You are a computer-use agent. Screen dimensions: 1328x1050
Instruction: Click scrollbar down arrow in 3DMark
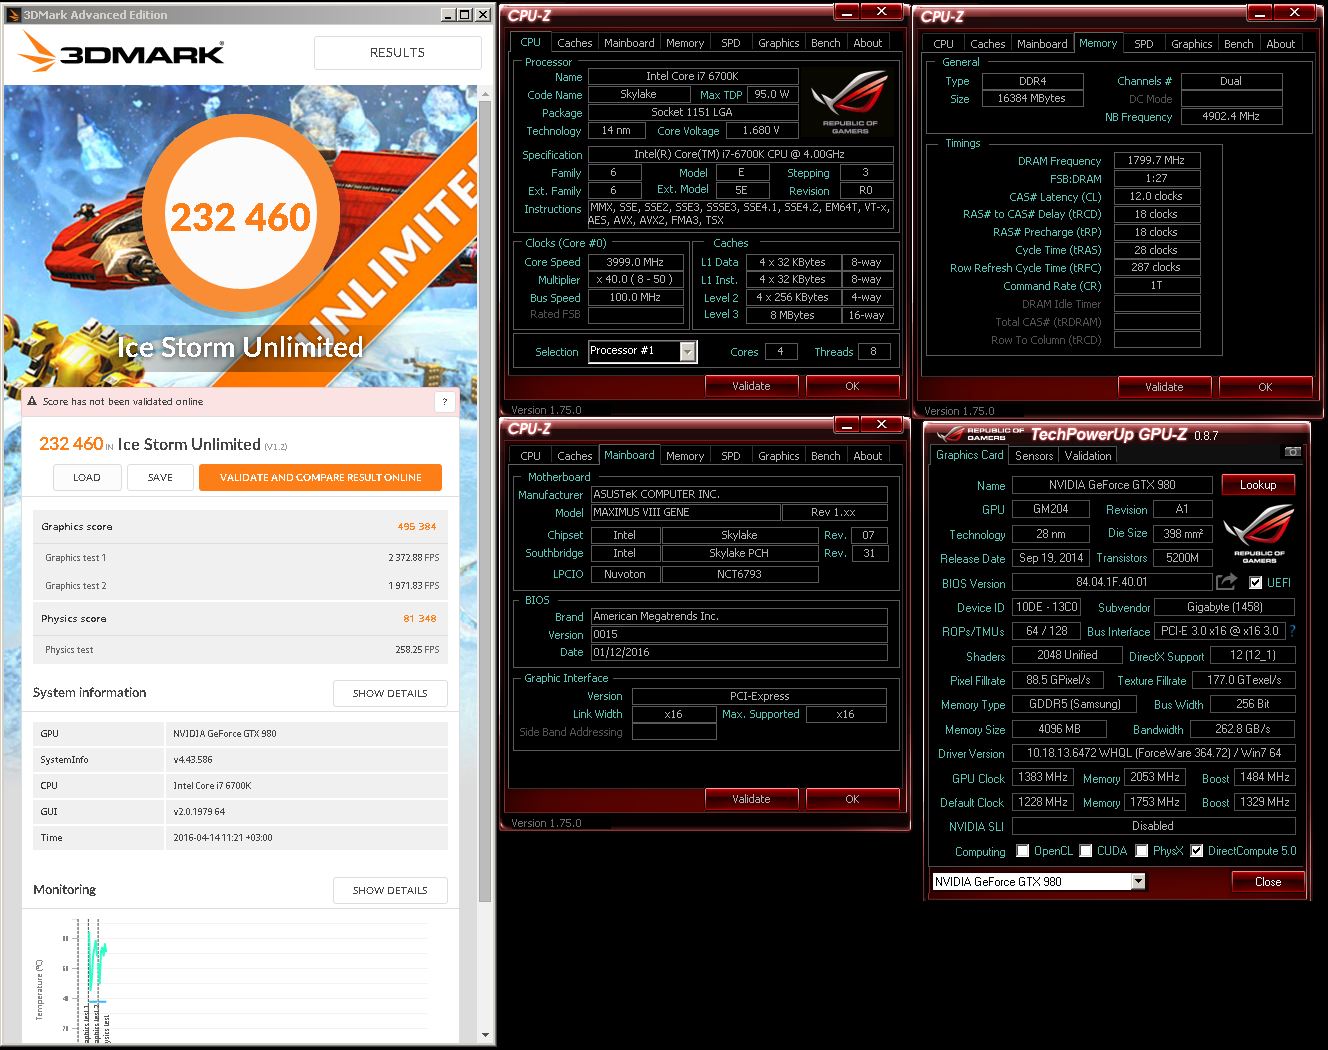486,1035
